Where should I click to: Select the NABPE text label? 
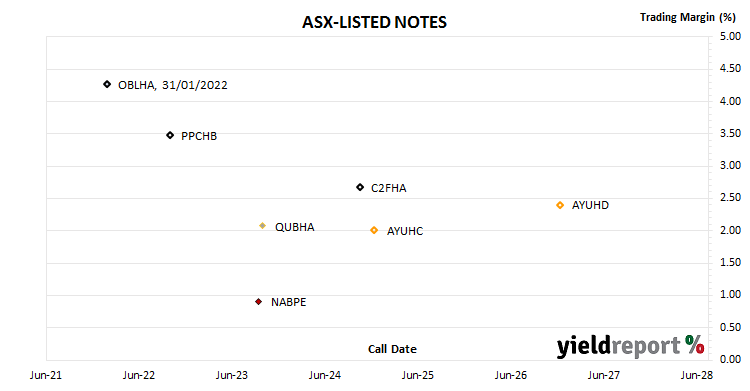click(288, 302)
